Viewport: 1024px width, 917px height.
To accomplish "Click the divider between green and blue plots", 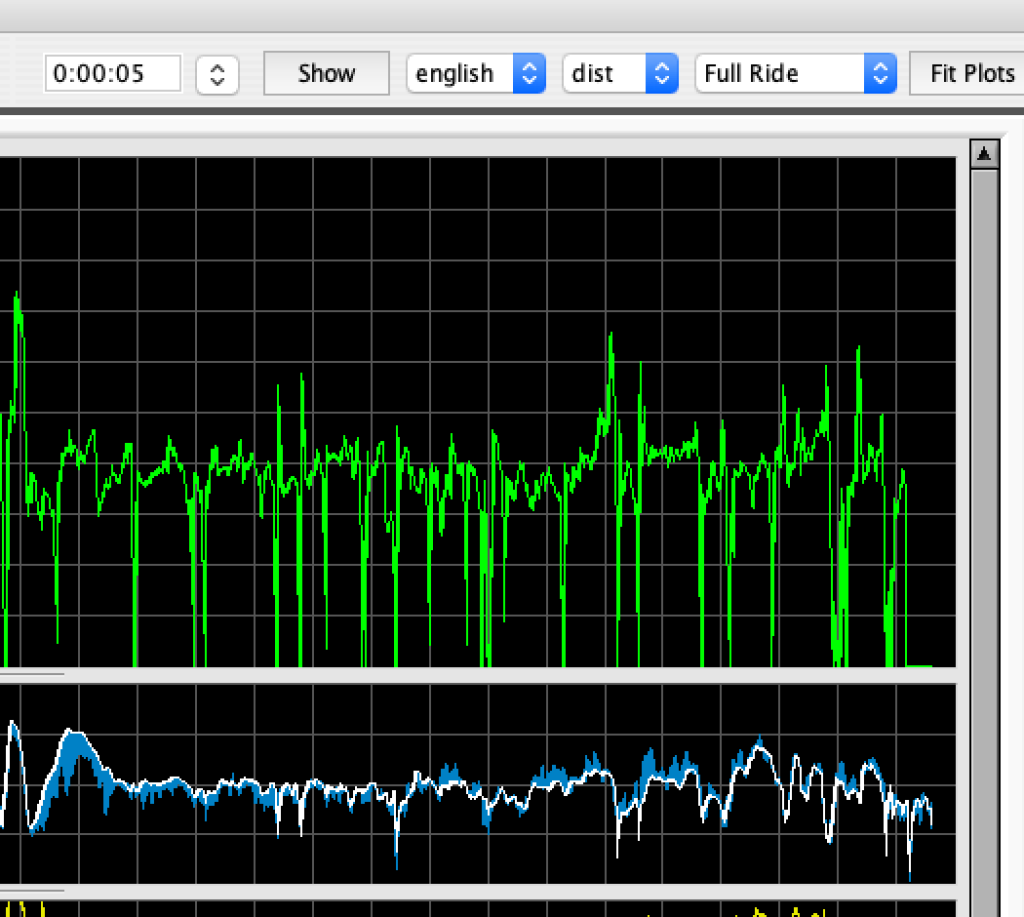I will pos(480,675).
